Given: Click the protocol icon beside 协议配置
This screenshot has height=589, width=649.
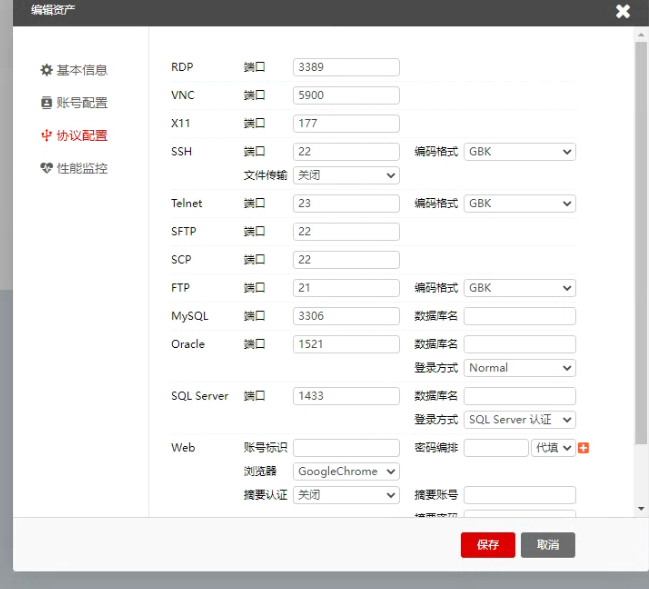Looking at the screenshot, I should pos(46,136).
